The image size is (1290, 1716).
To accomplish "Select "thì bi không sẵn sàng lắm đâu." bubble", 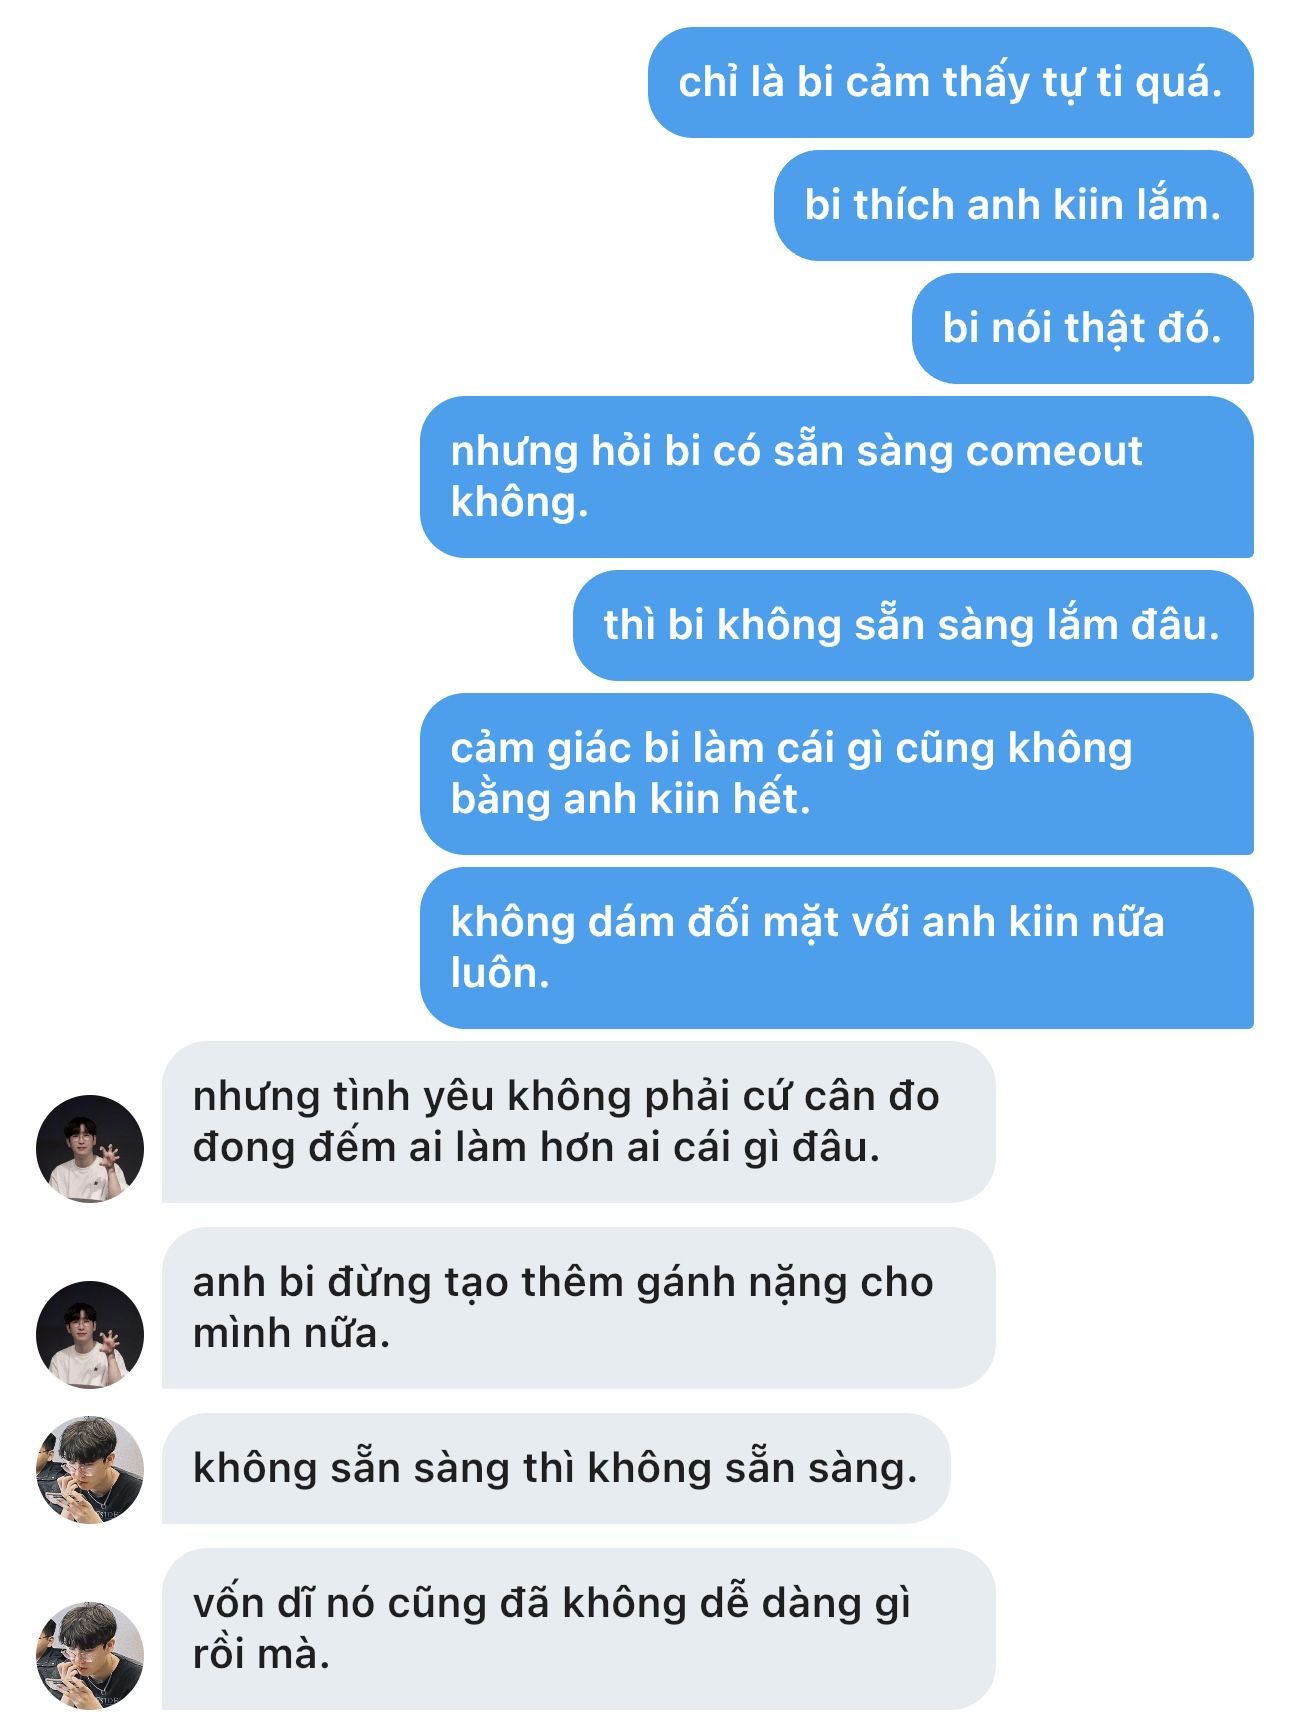I will tap(912, 626).
